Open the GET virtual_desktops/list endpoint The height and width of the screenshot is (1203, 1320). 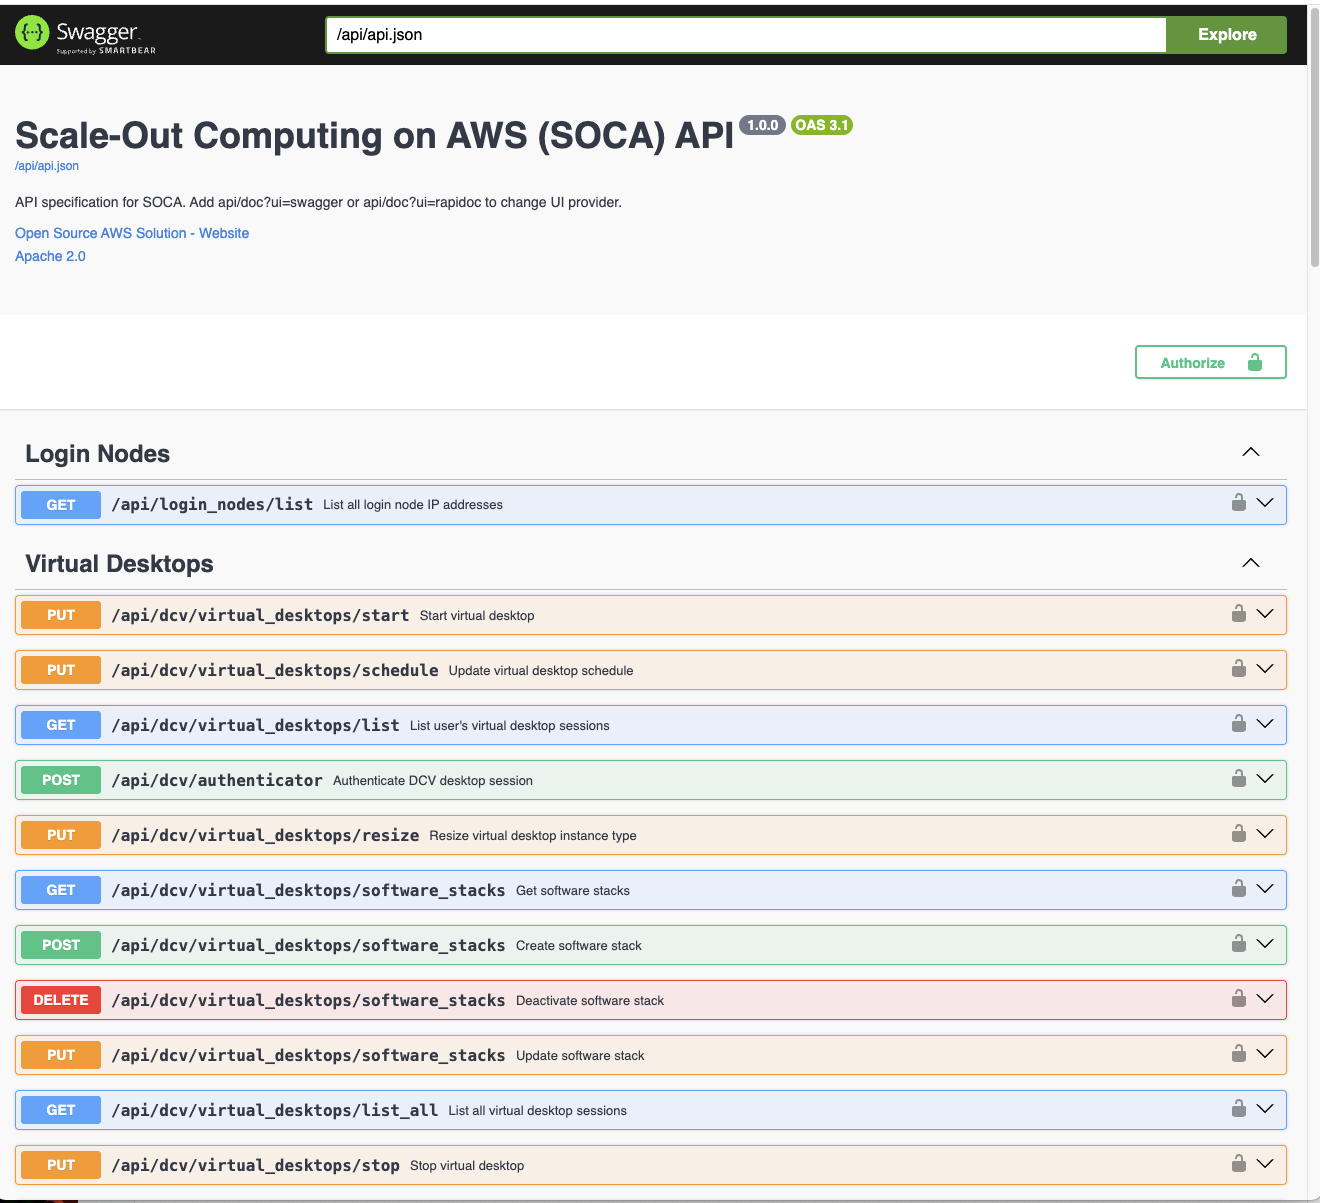click(x=255, y=725)
